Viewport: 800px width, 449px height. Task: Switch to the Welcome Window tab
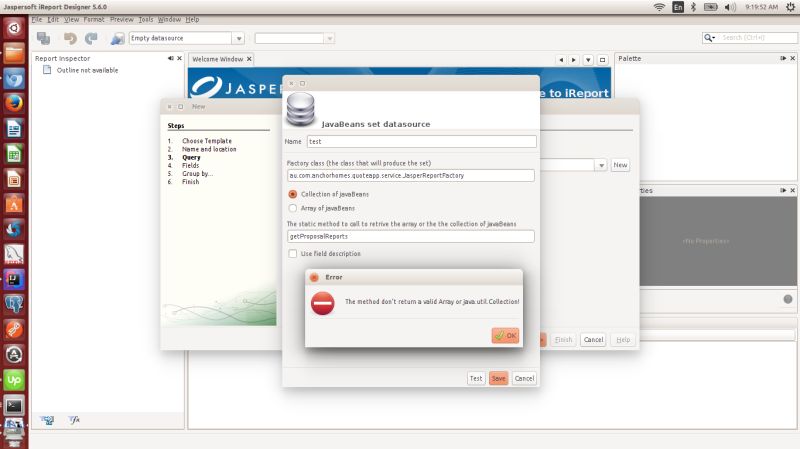[x=218, y=59]
